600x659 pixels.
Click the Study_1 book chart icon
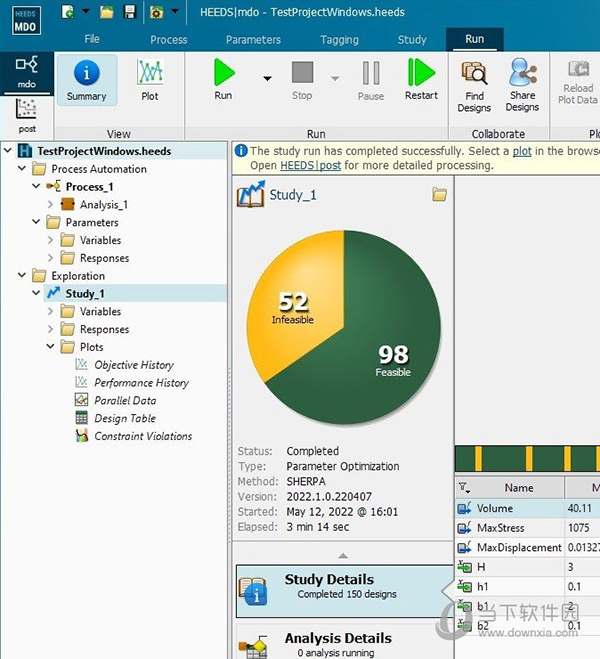pyautogui.click(x=251, y=194)
